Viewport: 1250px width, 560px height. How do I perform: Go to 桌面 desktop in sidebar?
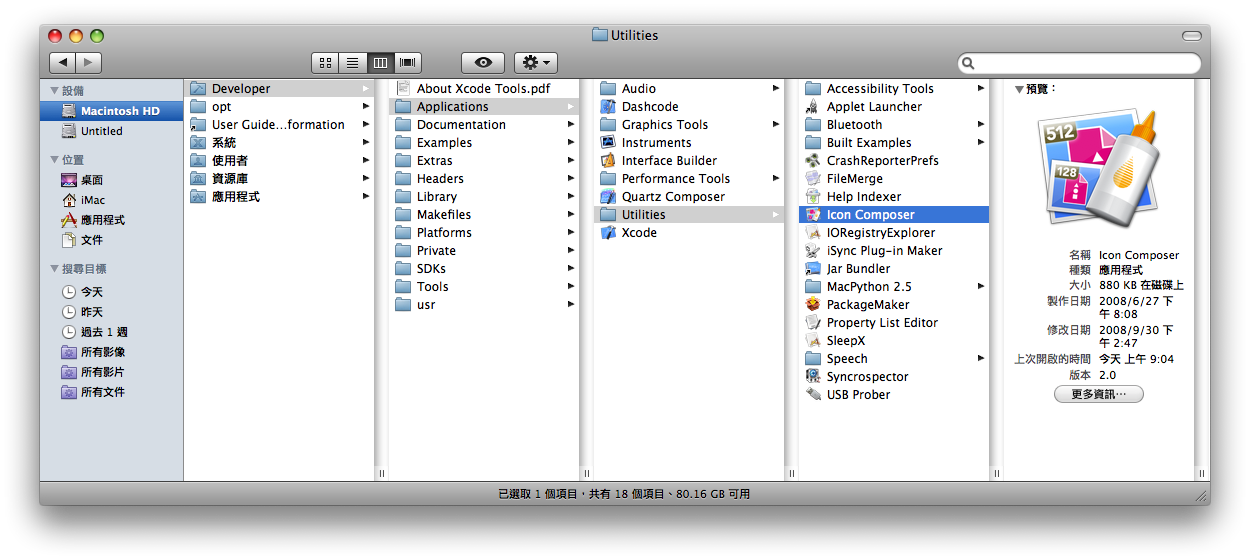pos(111,180)
